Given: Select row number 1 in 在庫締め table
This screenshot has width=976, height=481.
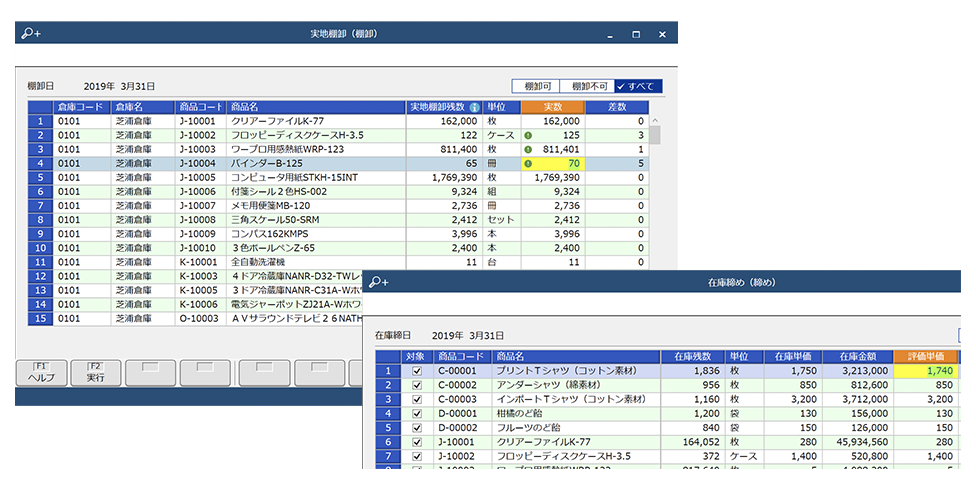Looking at the screenshot, I should [388, 371].
